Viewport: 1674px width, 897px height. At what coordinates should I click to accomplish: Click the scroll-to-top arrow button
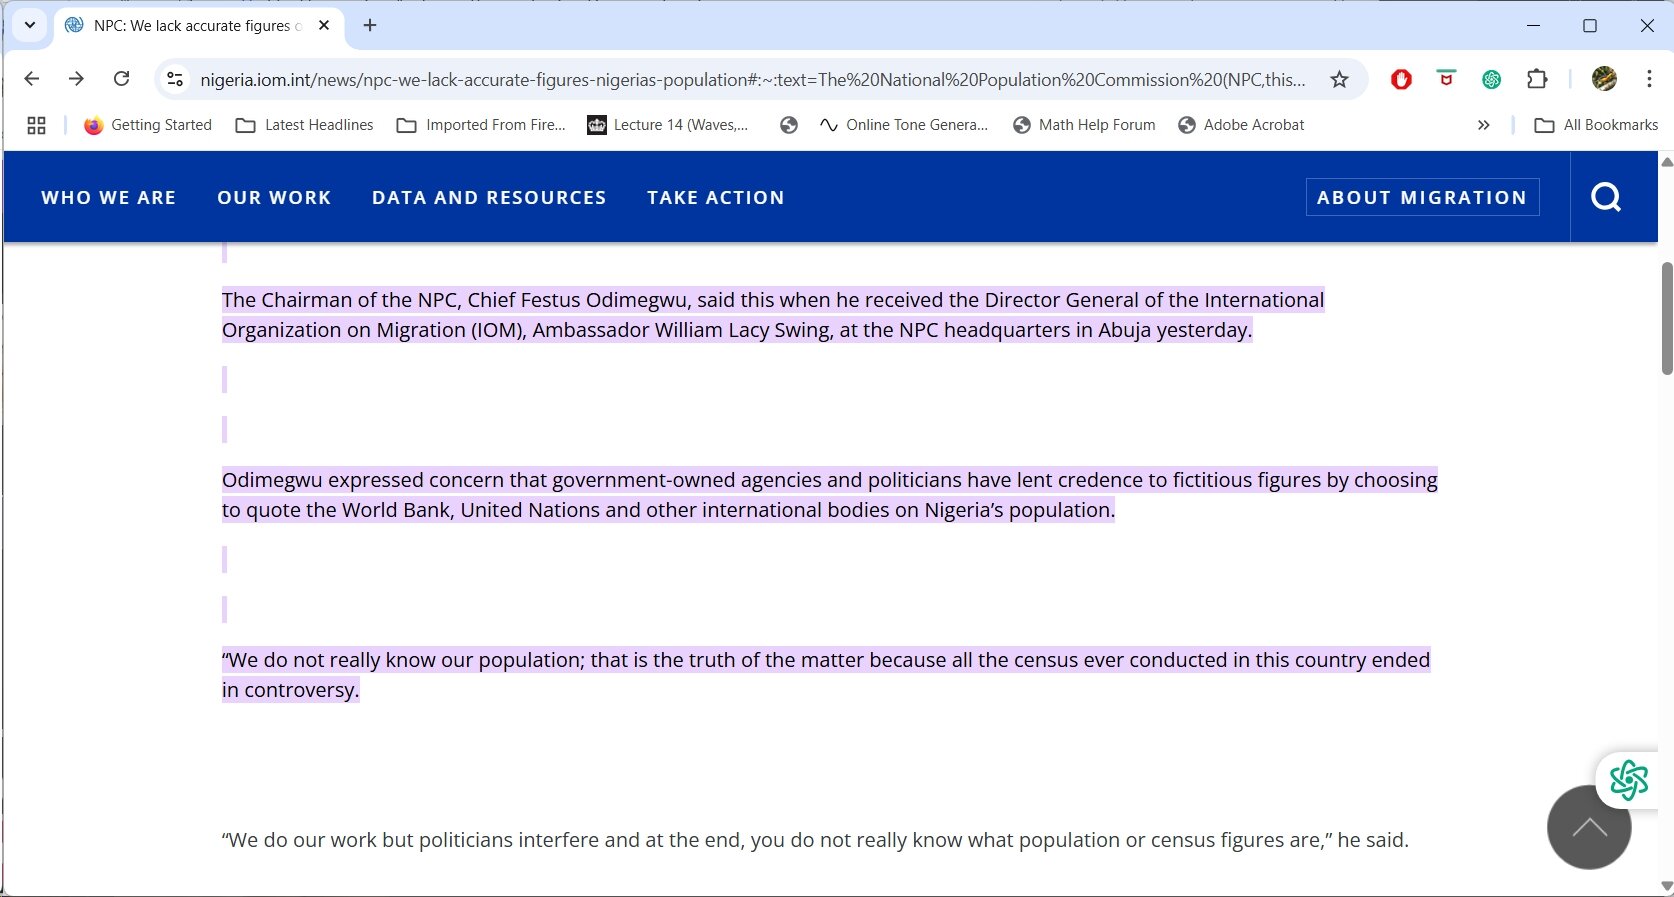1588,827
